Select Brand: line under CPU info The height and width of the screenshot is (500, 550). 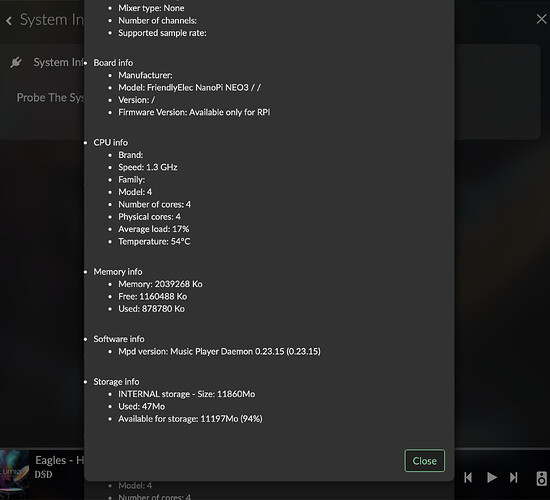click(x=130, y=155)
